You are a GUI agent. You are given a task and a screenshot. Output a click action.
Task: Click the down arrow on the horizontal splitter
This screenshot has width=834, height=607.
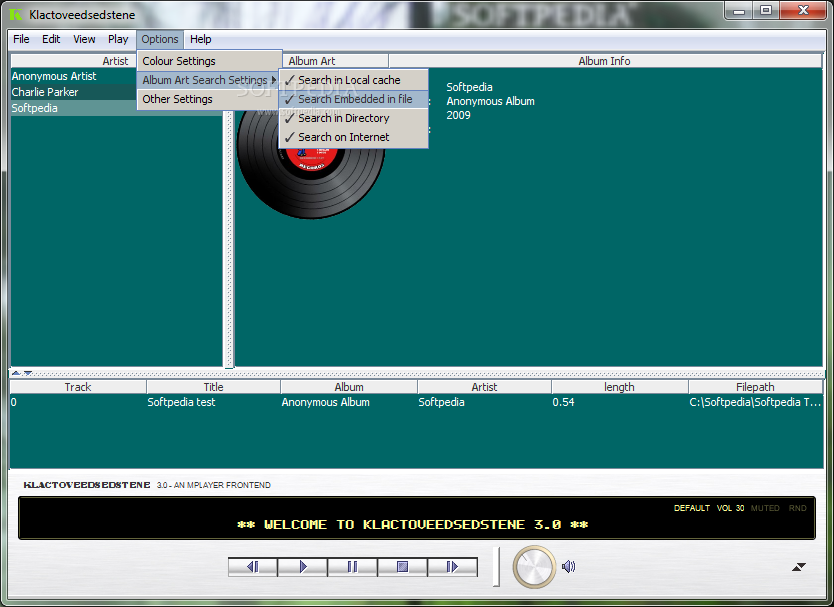28,373
